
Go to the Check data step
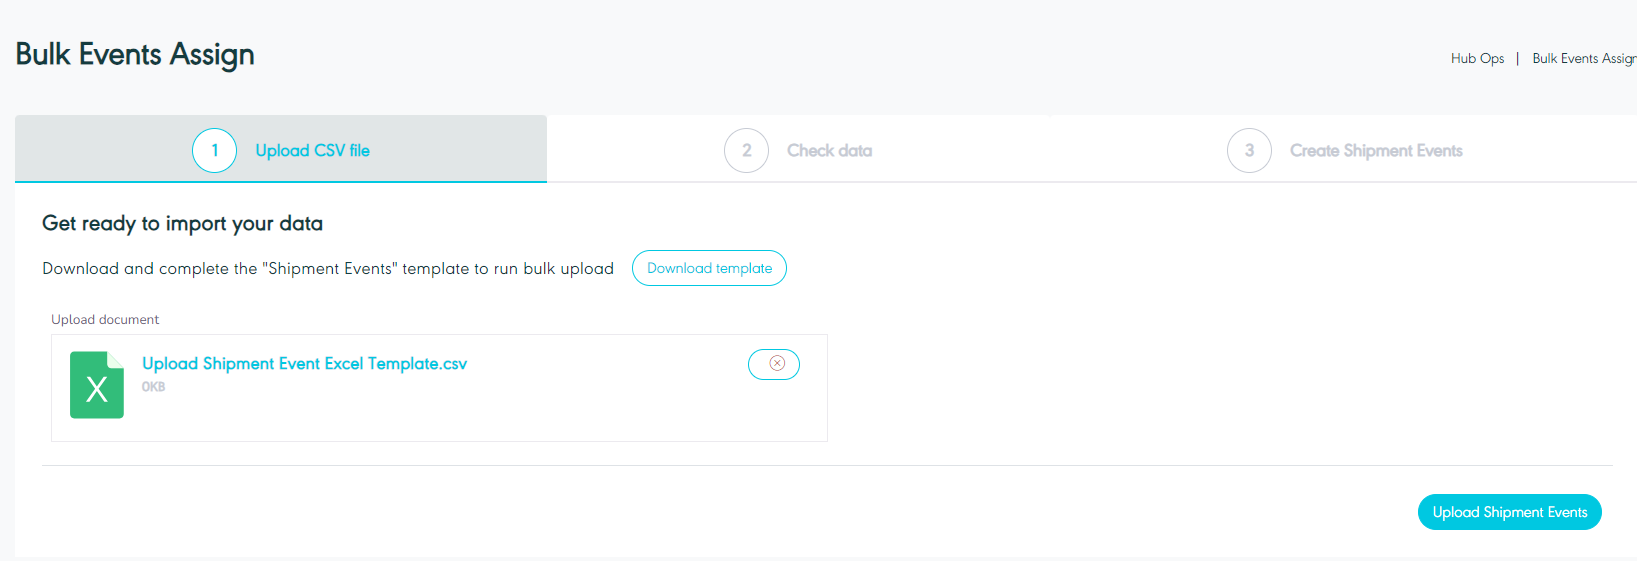[x=829, y=151]
